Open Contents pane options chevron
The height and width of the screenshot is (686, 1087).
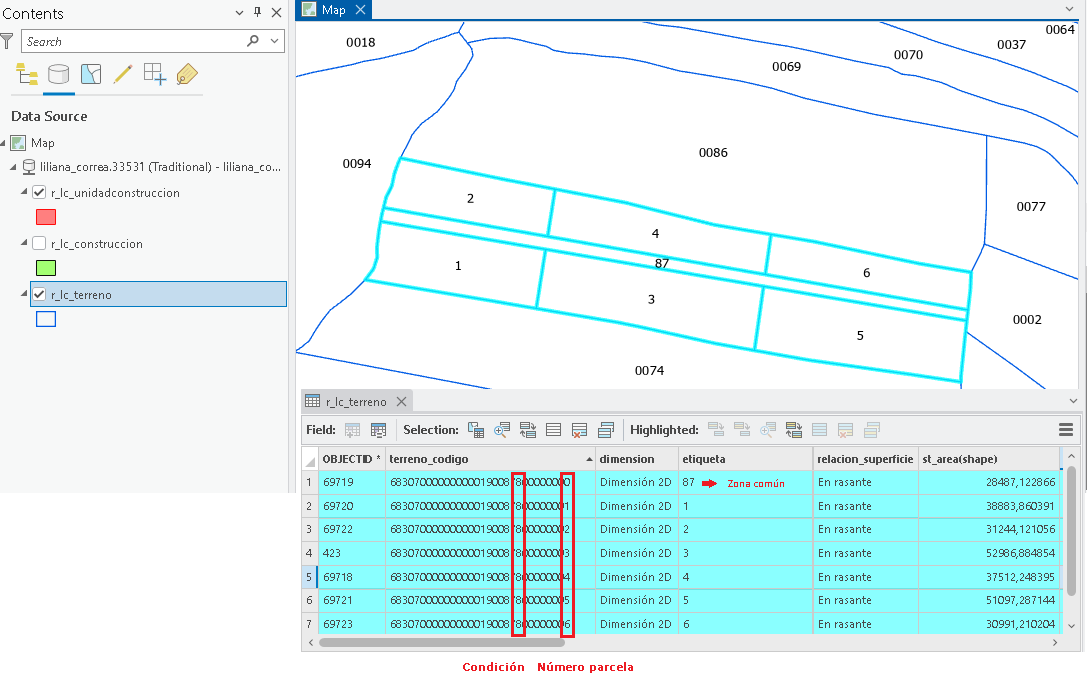(x=239, y=12)
